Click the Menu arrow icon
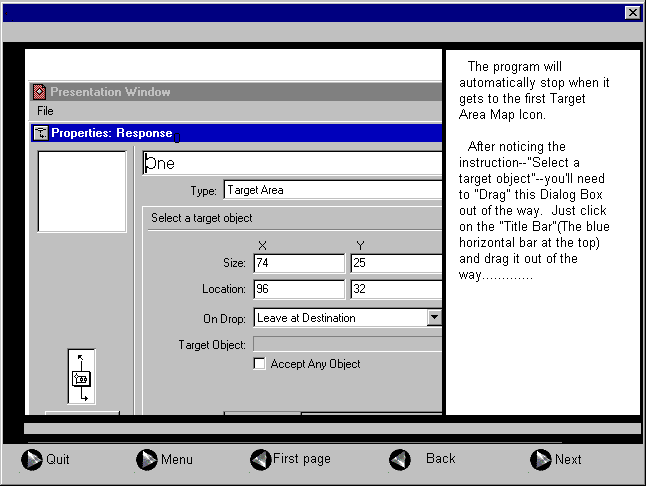Viewport: 646px width, 486px height. pyautogui.click(x=147, y=459)
